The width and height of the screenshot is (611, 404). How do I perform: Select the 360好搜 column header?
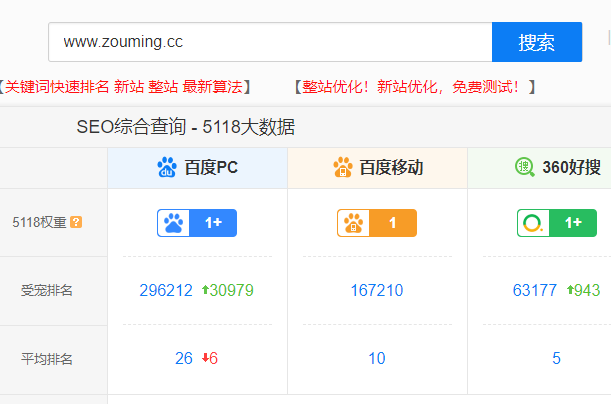point(540,168)
